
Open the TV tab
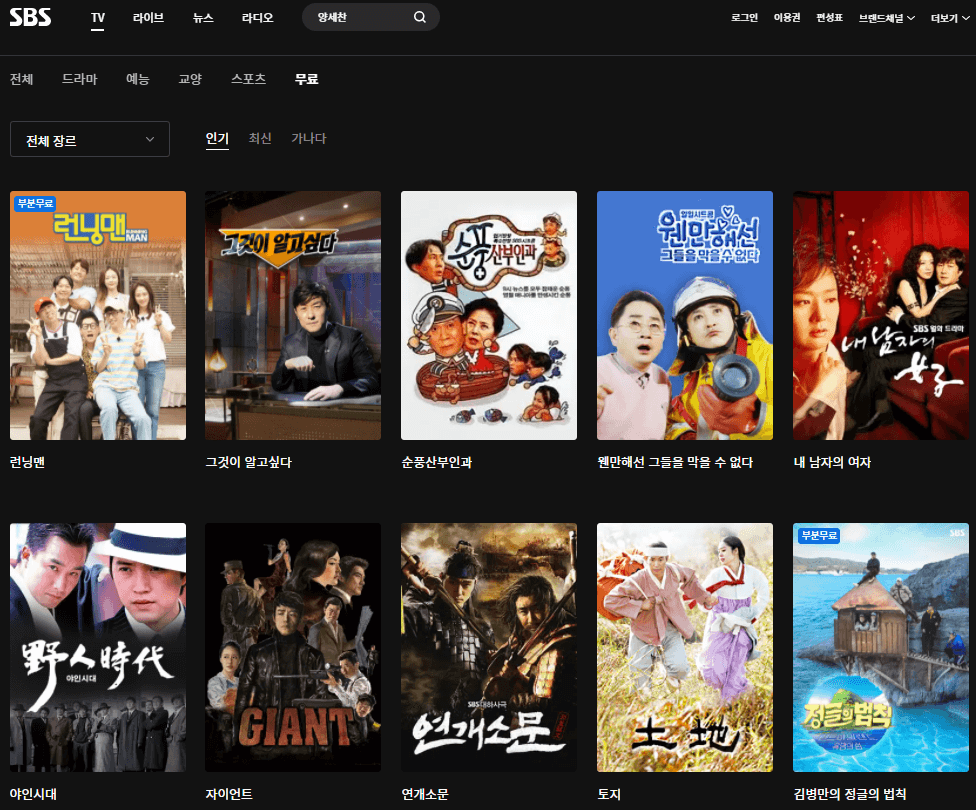coord(98,17)
